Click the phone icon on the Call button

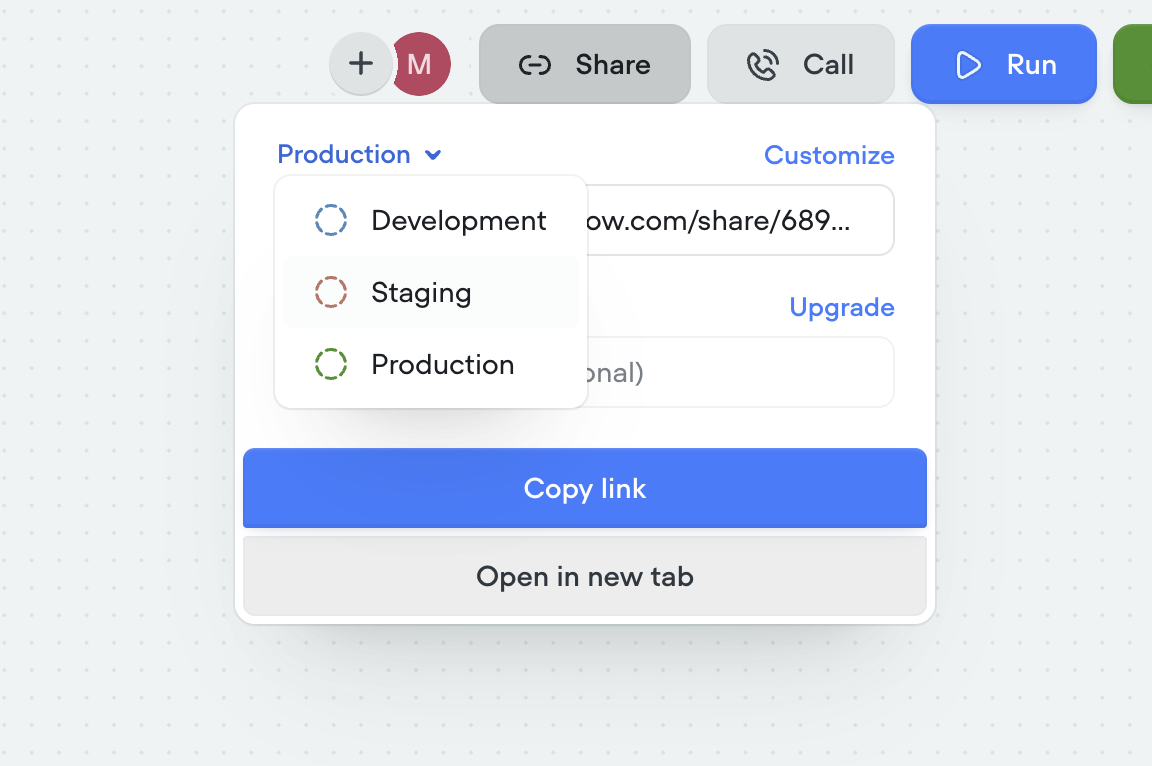[x=763, y=63]
